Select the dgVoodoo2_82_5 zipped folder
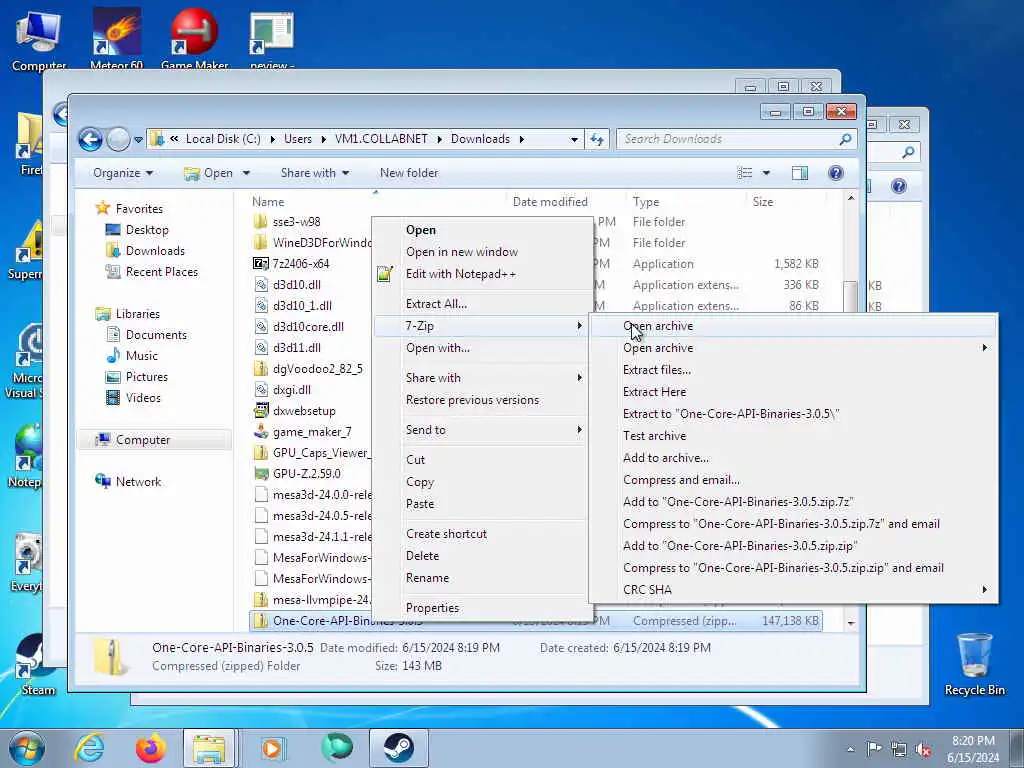1024x768 pixels. point(317,369)
